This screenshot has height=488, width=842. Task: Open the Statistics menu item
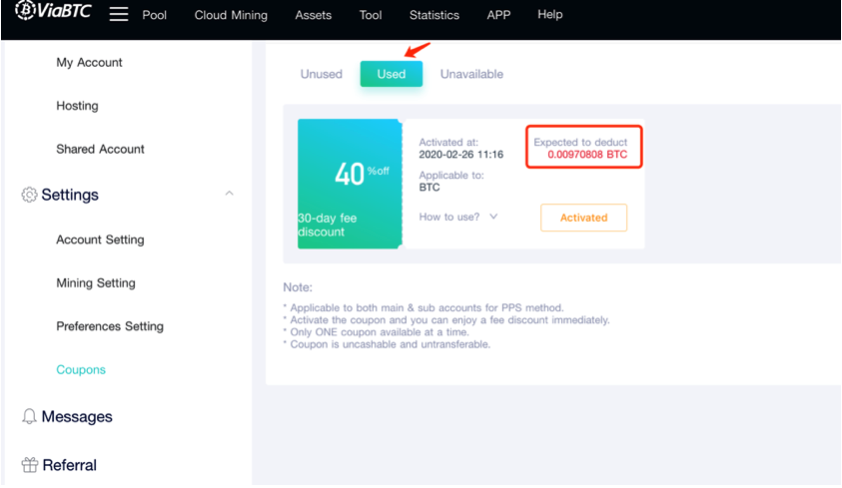(x=434, y=15)
